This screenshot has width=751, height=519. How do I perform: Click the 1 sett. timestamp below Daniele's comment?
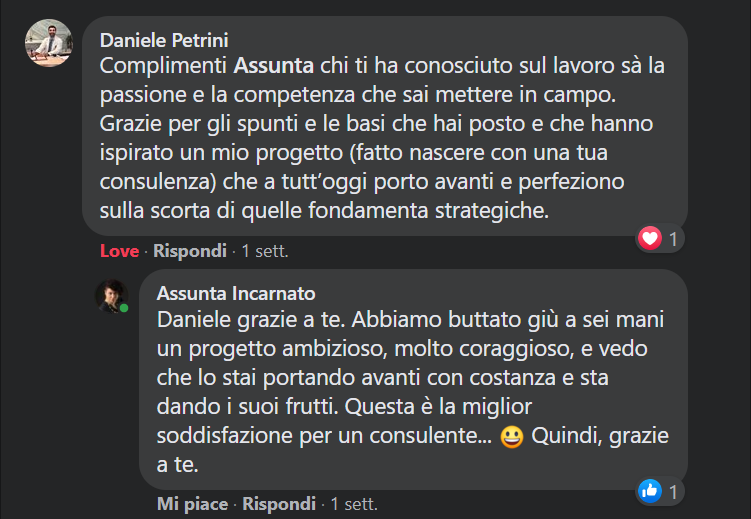(265, 251)
